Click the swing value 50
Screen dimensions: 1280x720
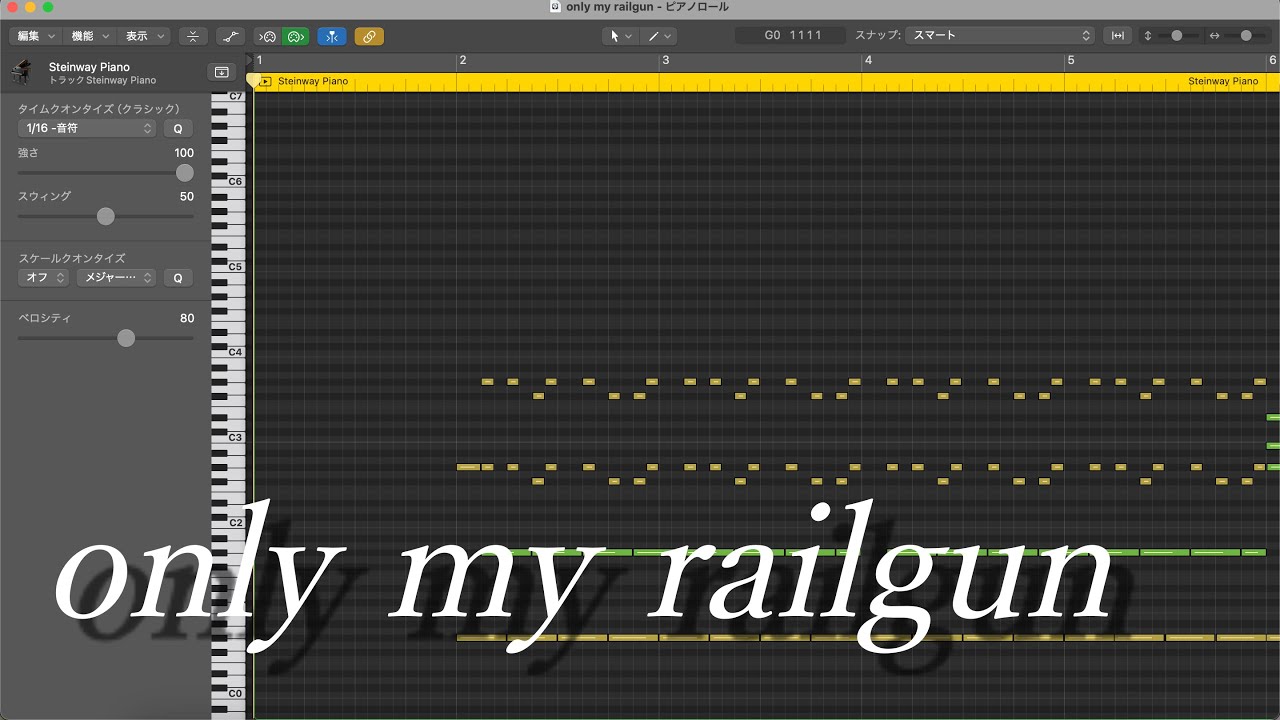[x=187, y=197]
